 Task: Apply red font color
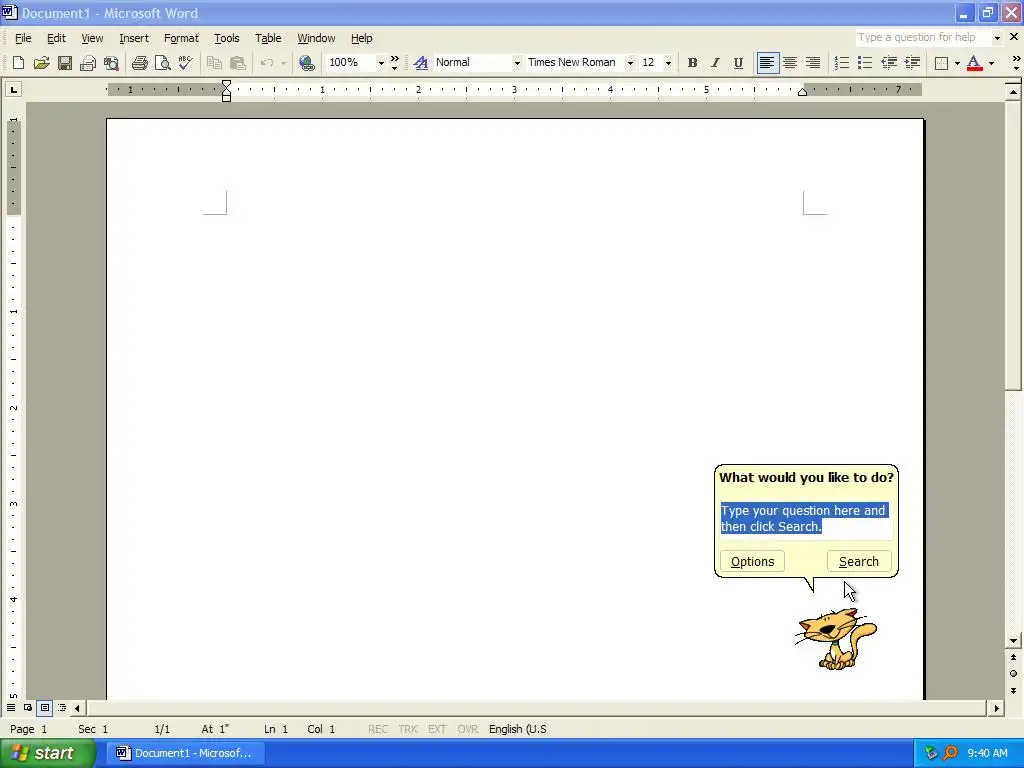click(x=974, y=63)
